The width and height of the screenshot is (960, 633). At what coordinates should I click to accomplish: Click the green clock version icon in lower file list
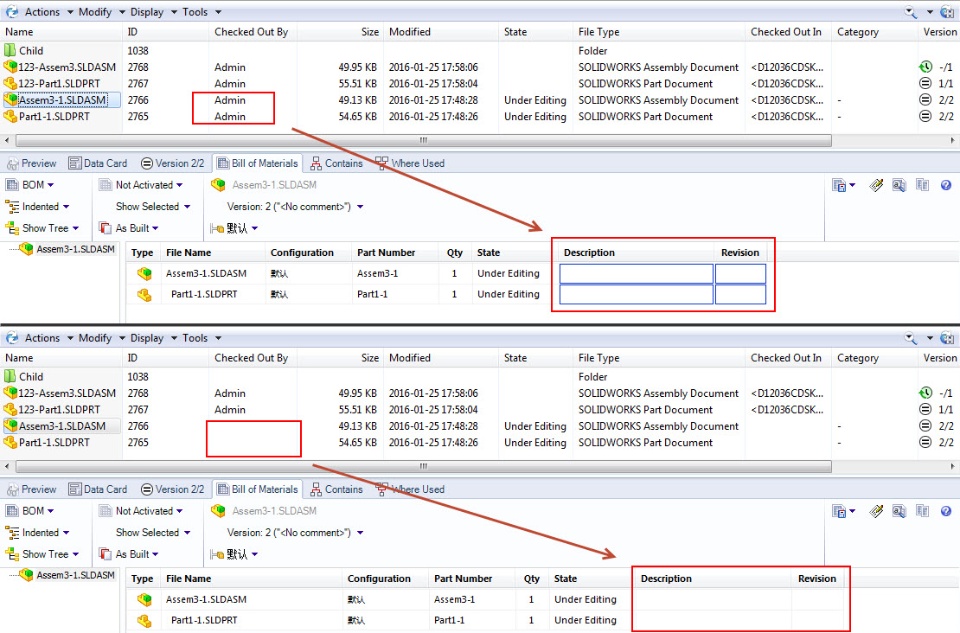[x=925, y=393]
